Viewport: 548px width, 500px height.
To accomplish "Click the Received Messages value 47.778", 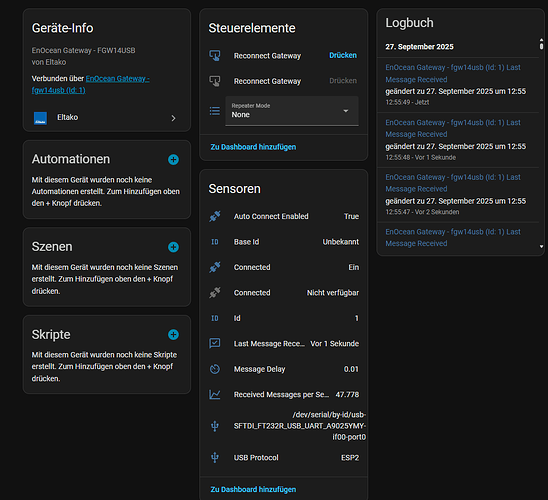I will tap(347, 394).
